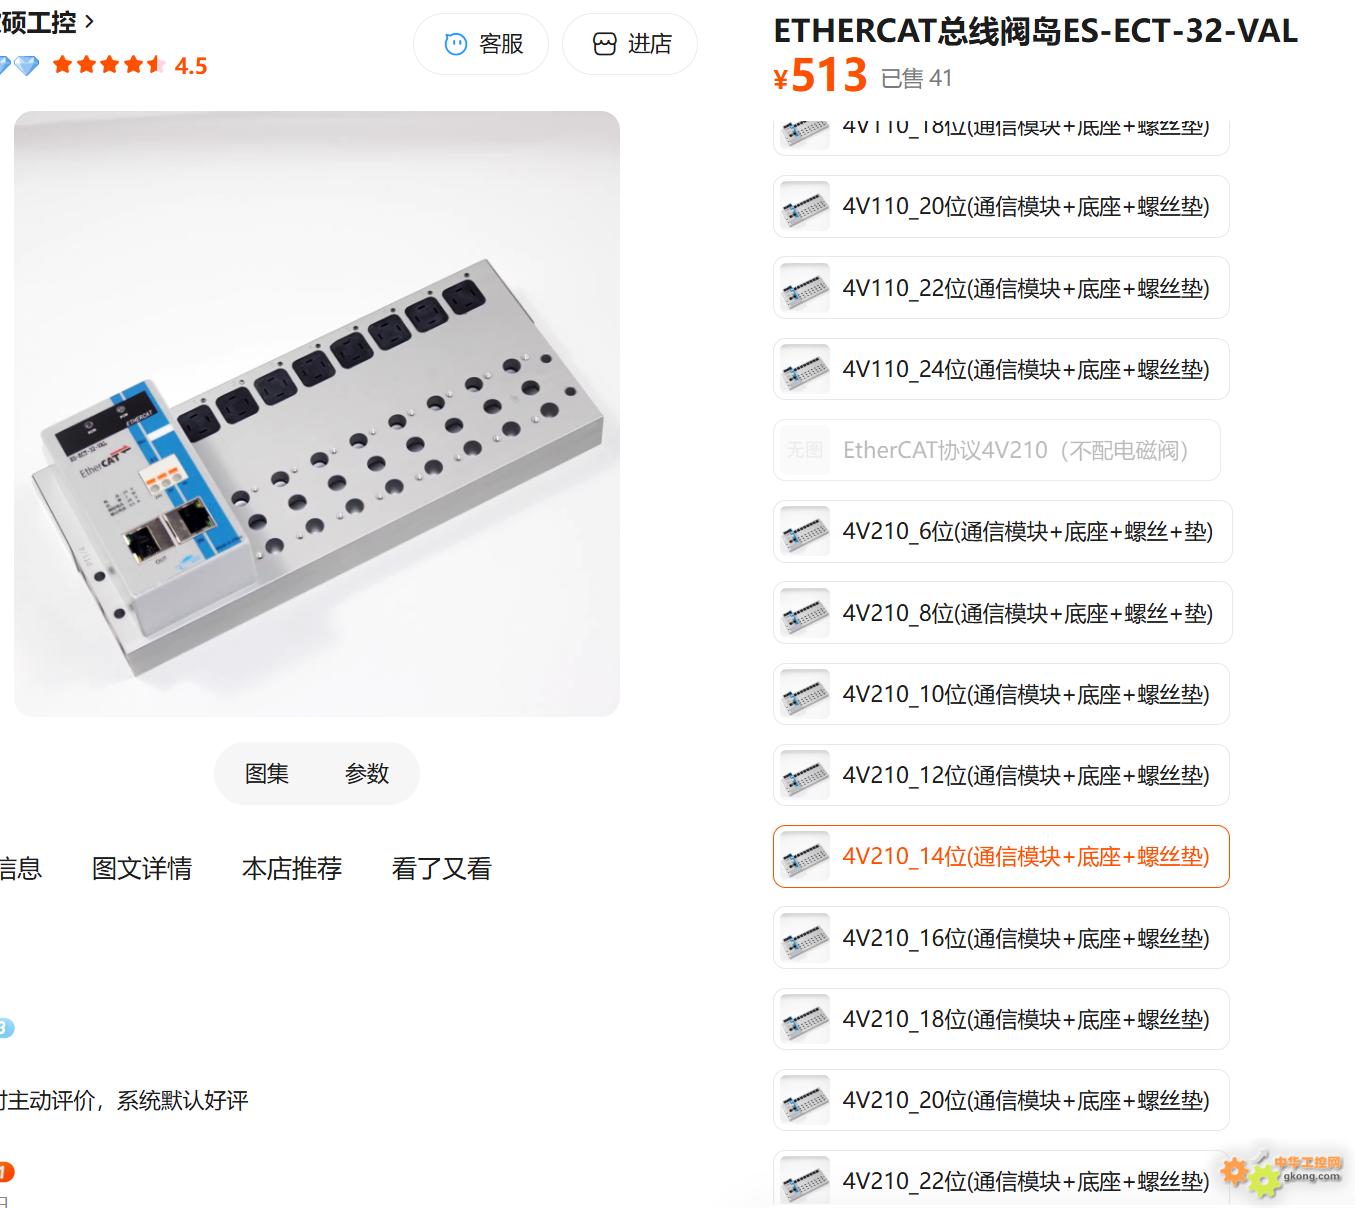Go to 本店推荐 section
This screenshot has height=1208, width=1355.
(292, 868)
